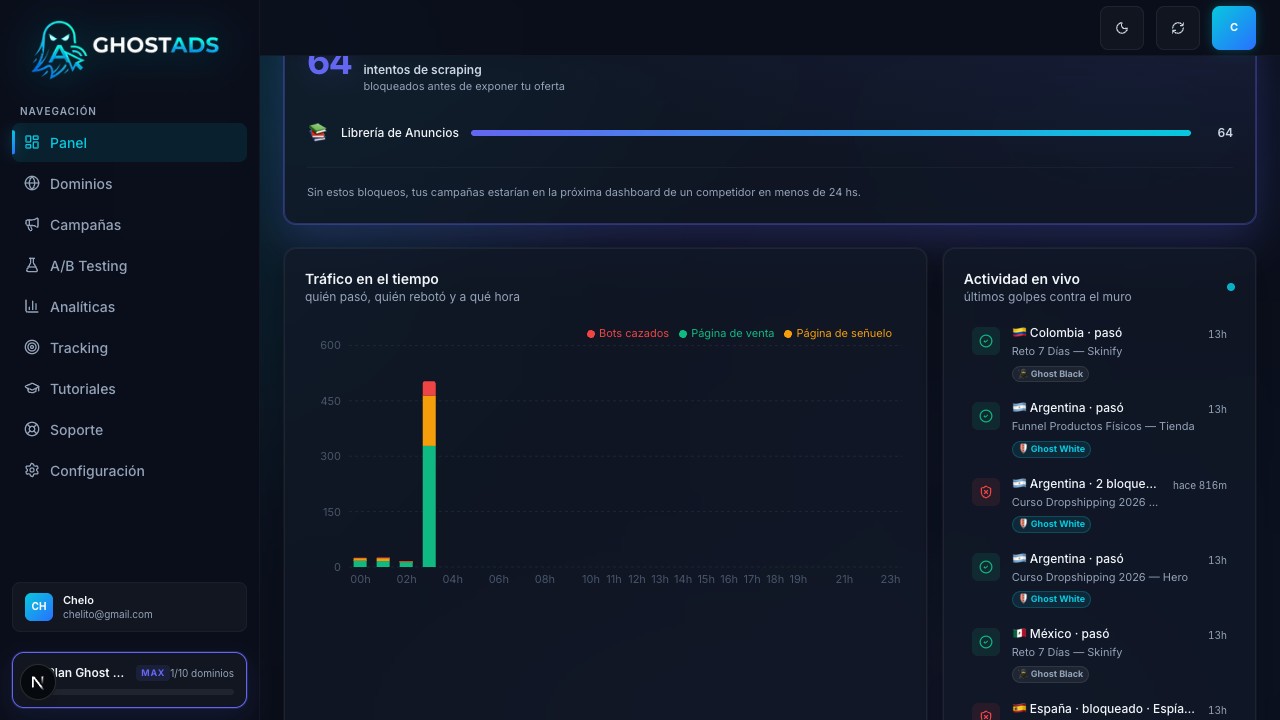The height and width of the screenshot is (720, 1280).
Task: Click the small bar above 00h
Action: 360,563
